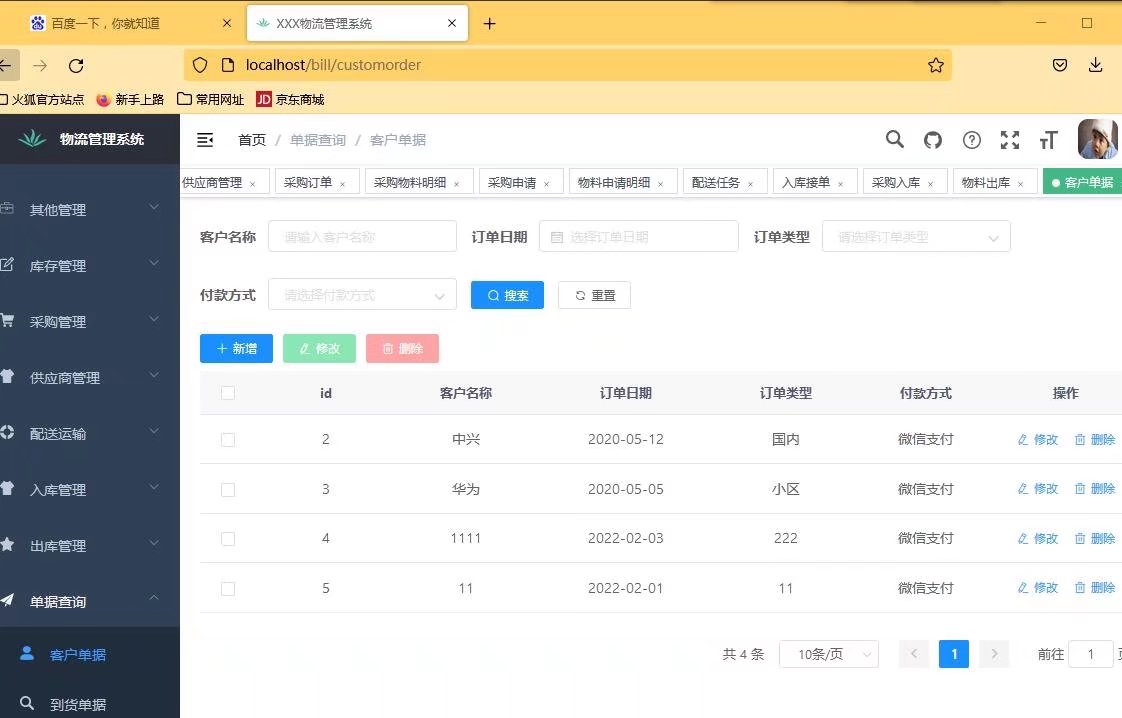Click the user avatar picture
The image size is (1122, 718).
pos(1097,139)
